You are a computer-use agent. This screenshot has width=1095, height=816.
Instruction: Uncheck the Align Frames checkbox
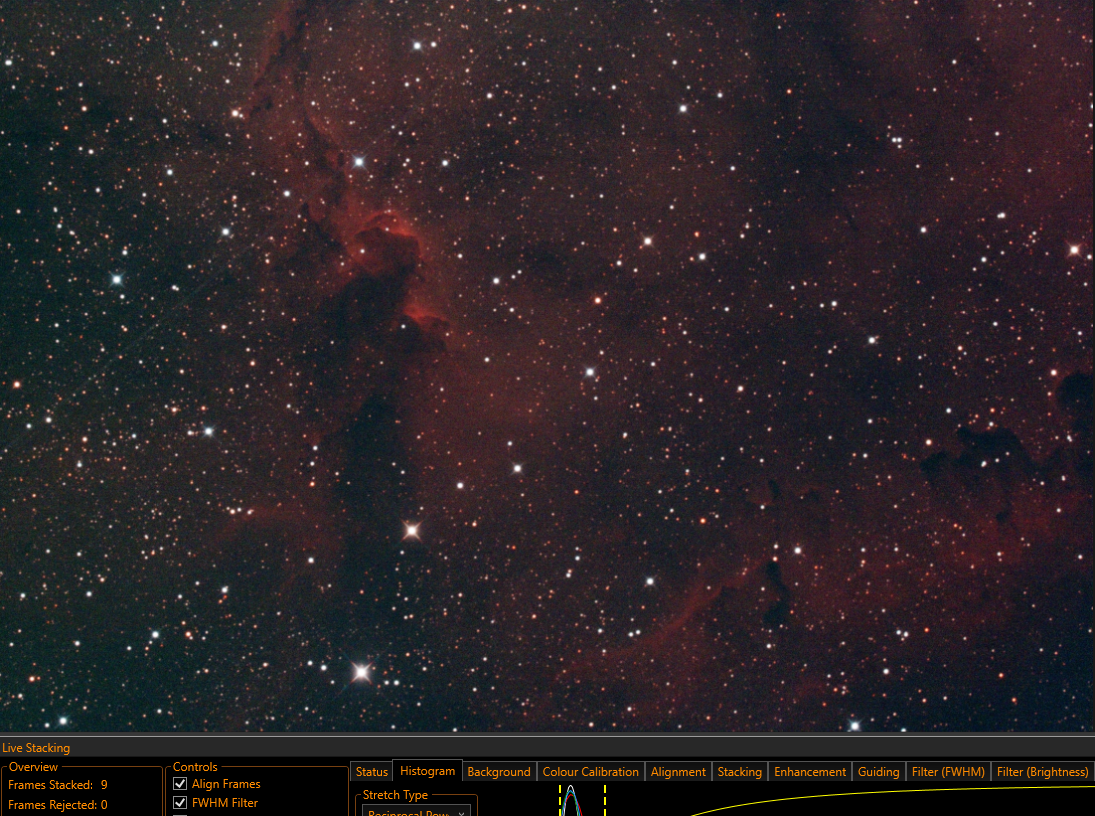click(x=180, y=784)
